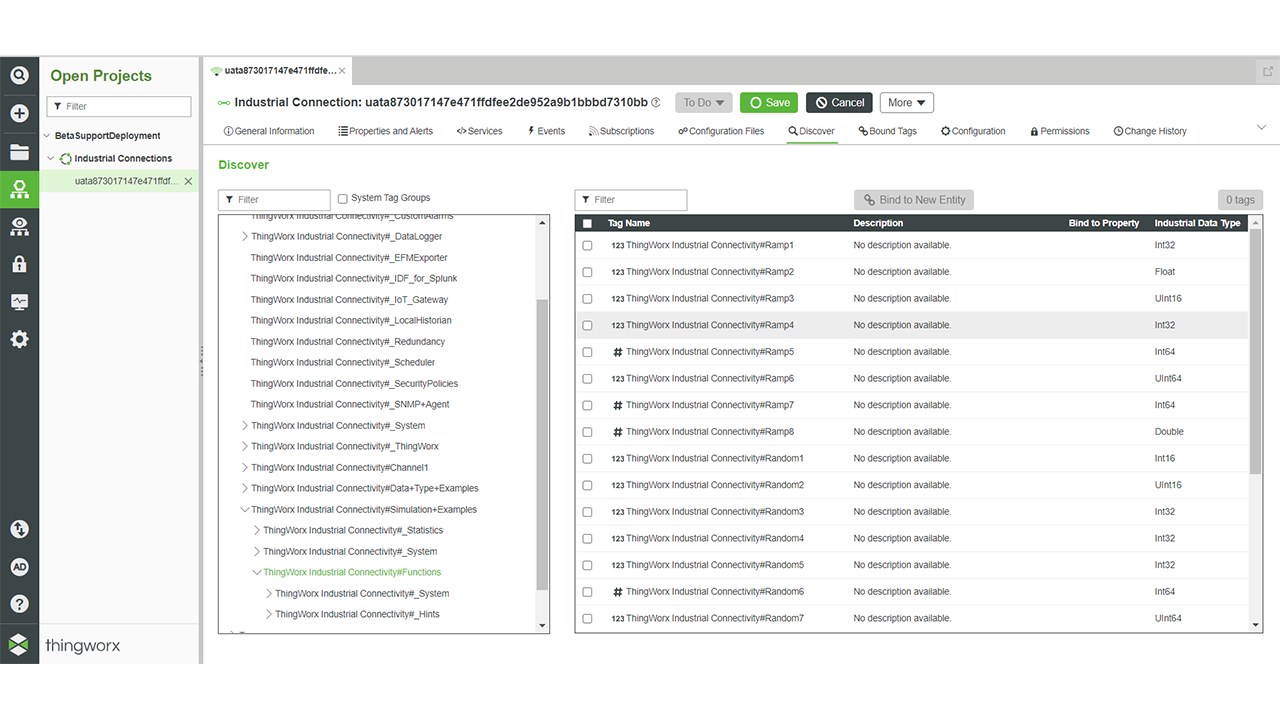
Task: Open the General Information tab
Action: point(269,131)
